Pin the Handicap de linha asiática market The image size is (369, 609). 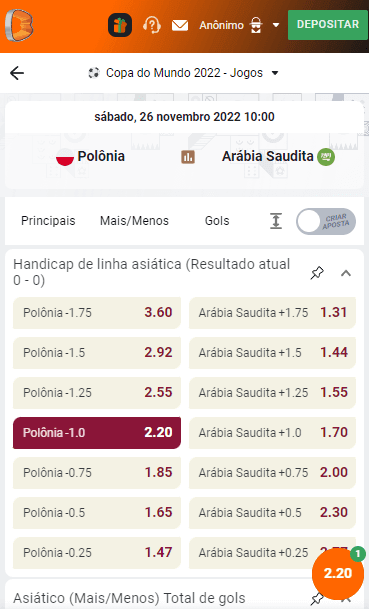pyautogui.click(x=317, y=273)
